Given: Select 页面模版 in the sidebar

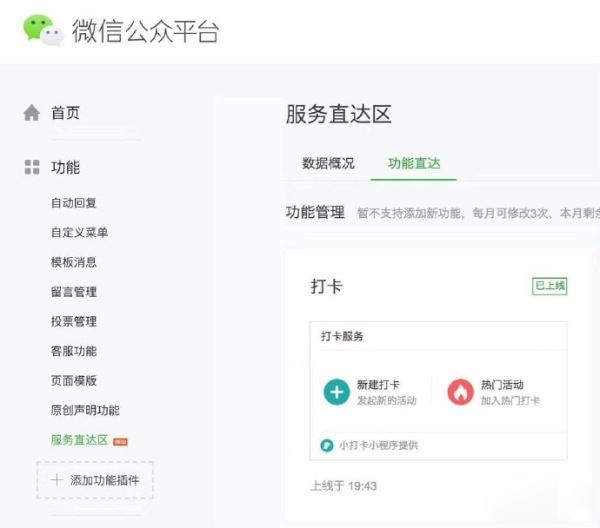Looking at the screenshot, I should (x=74, y=381).
